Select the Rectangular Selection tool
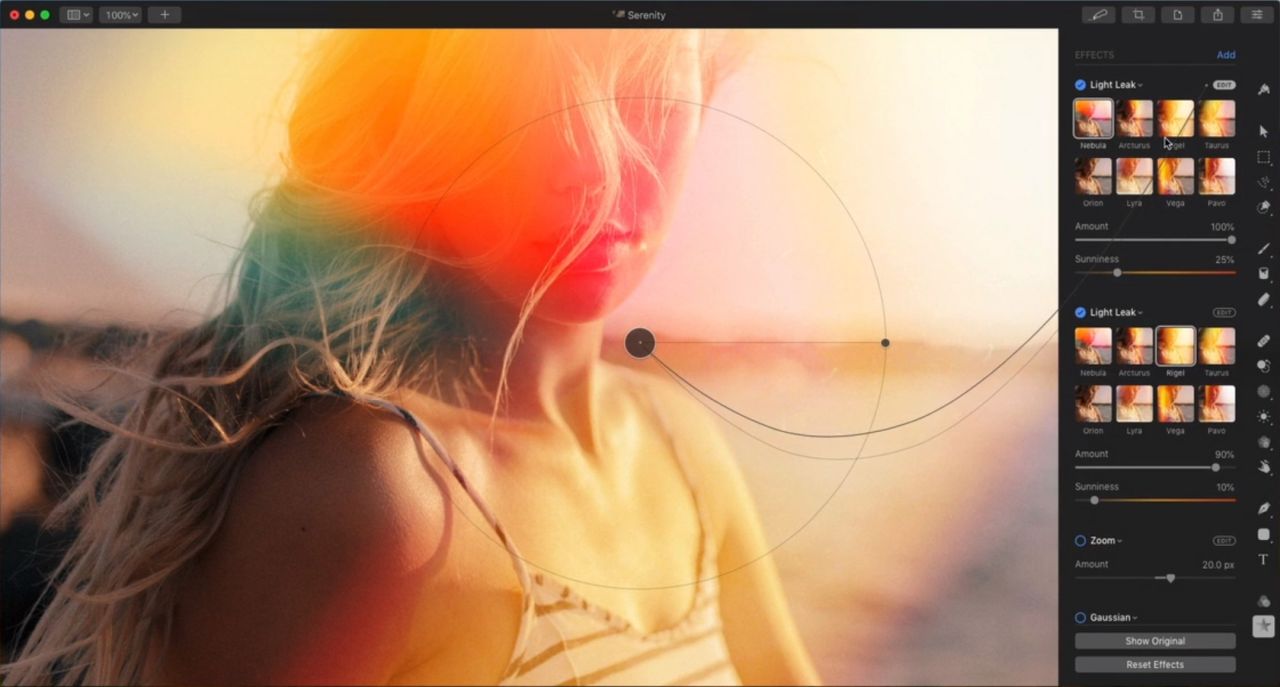 1263,157
